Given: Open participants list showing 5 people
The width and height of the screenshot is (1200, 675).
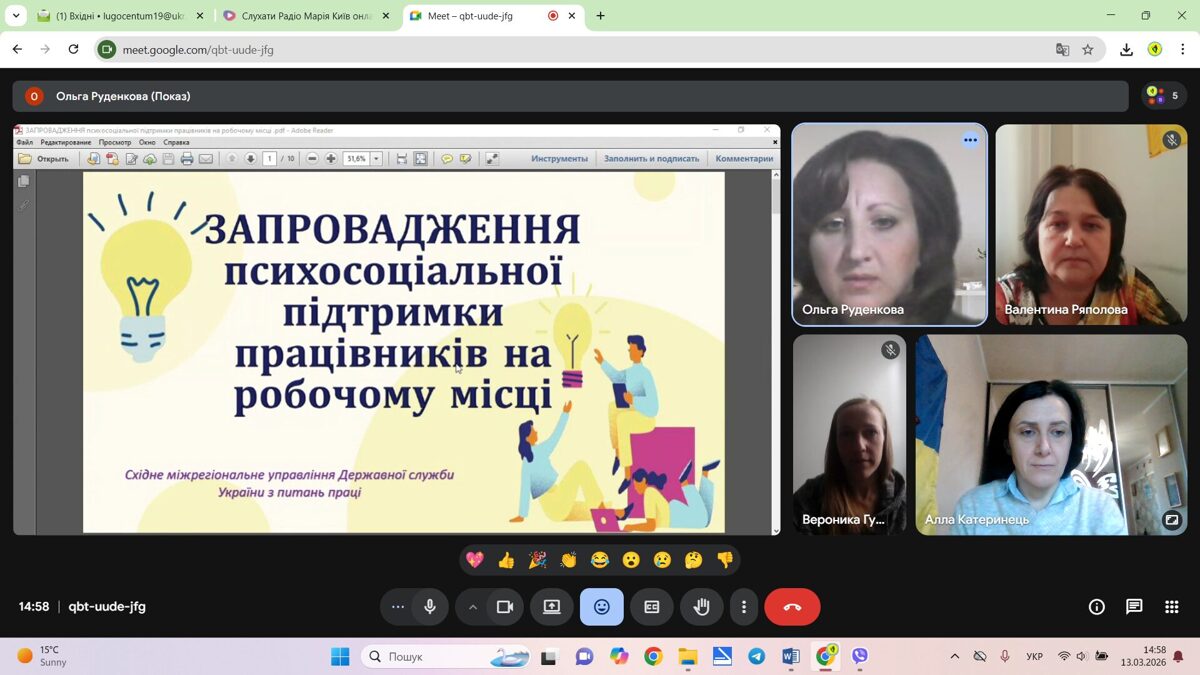Looking at the screenshot, I should pos(1164,96).
